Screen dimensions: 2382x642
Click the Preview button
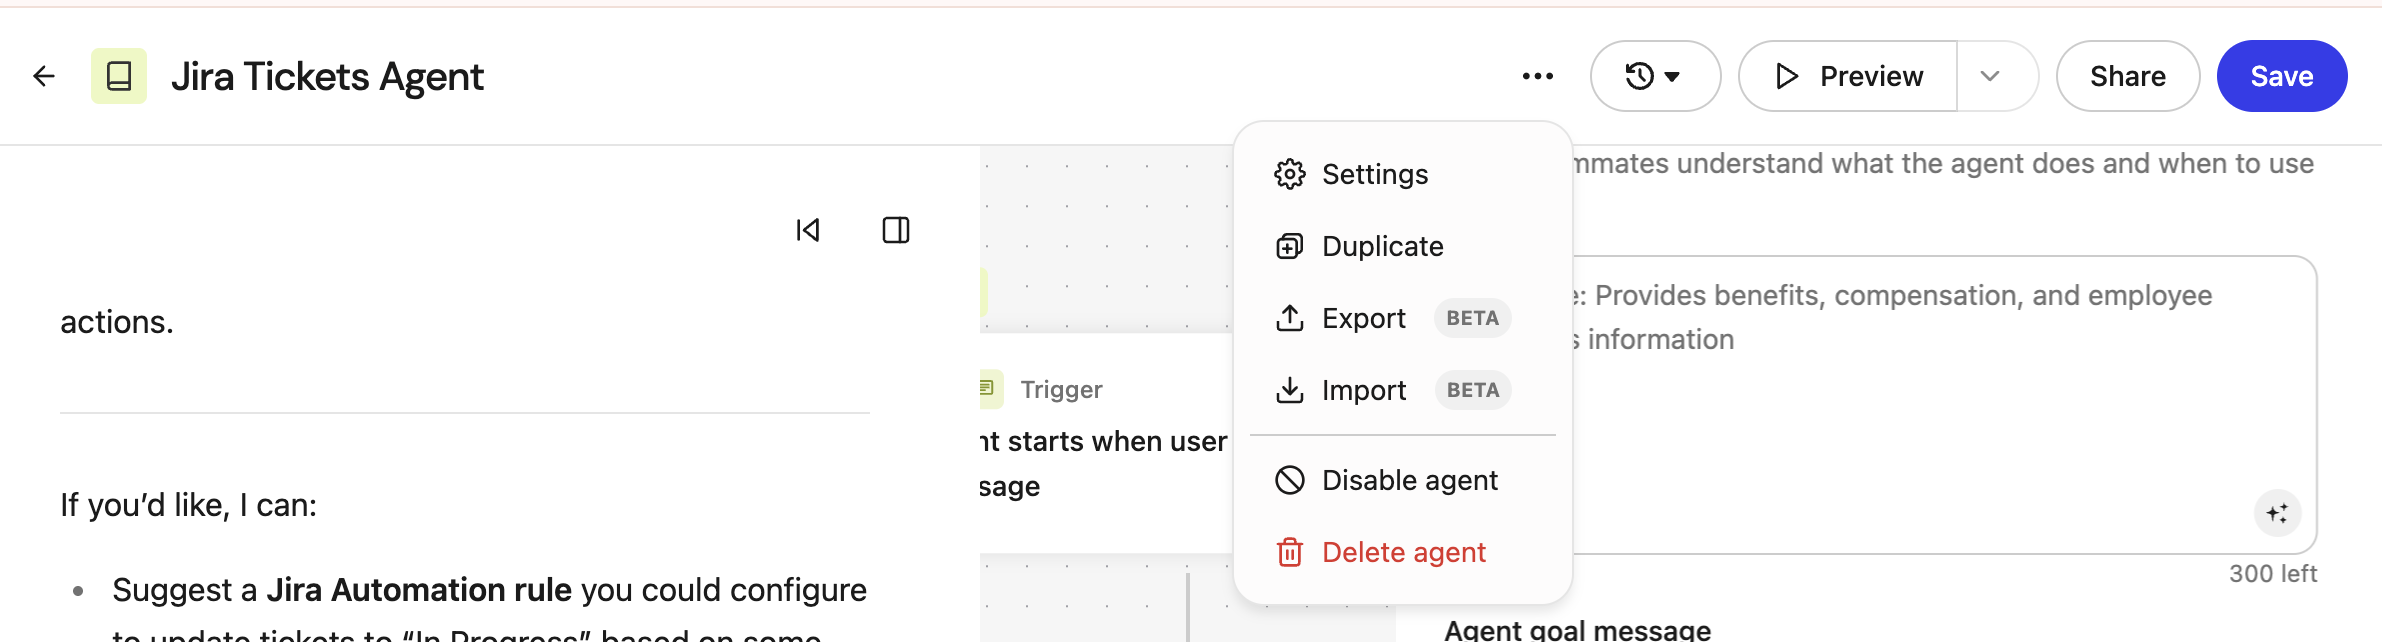[1848, 76]
